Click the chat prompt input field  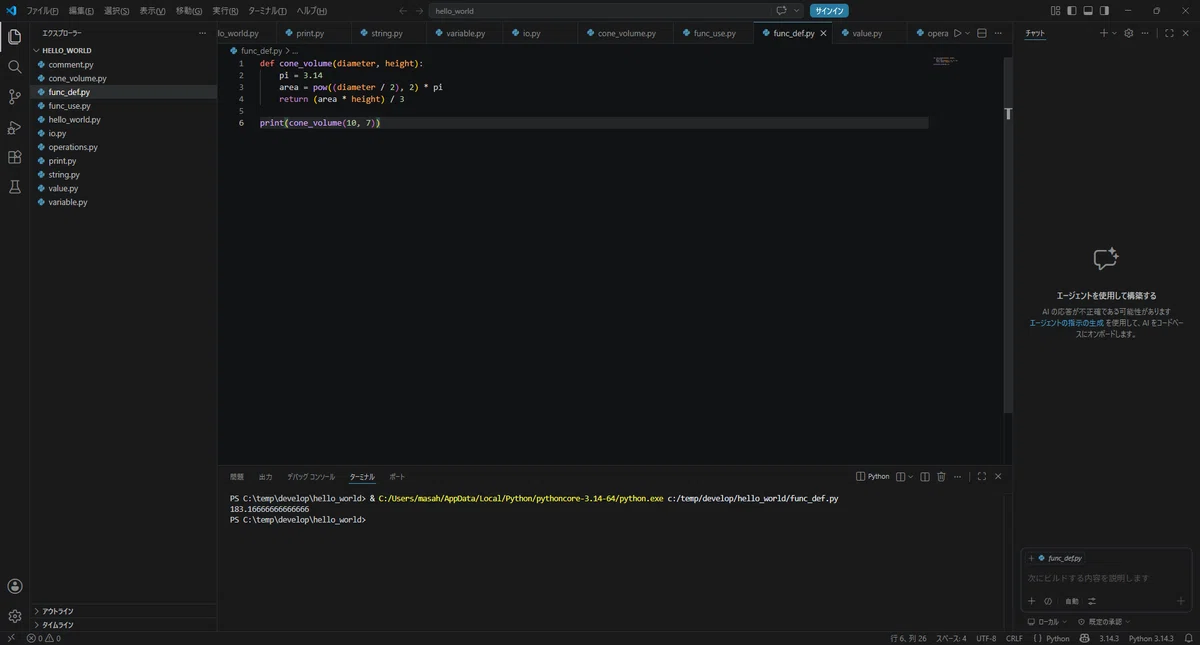pos(1106,578)
